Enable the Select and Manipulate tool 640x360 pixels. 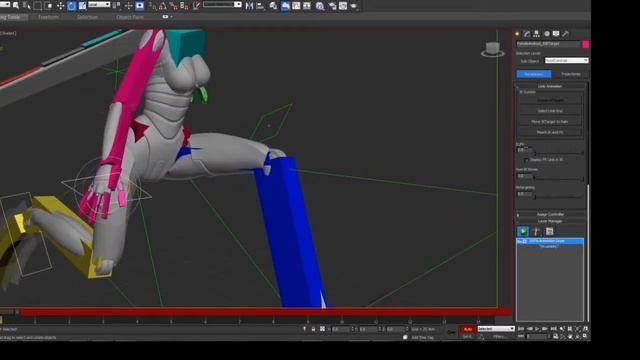pyautogui.click(x=129, y=6)
